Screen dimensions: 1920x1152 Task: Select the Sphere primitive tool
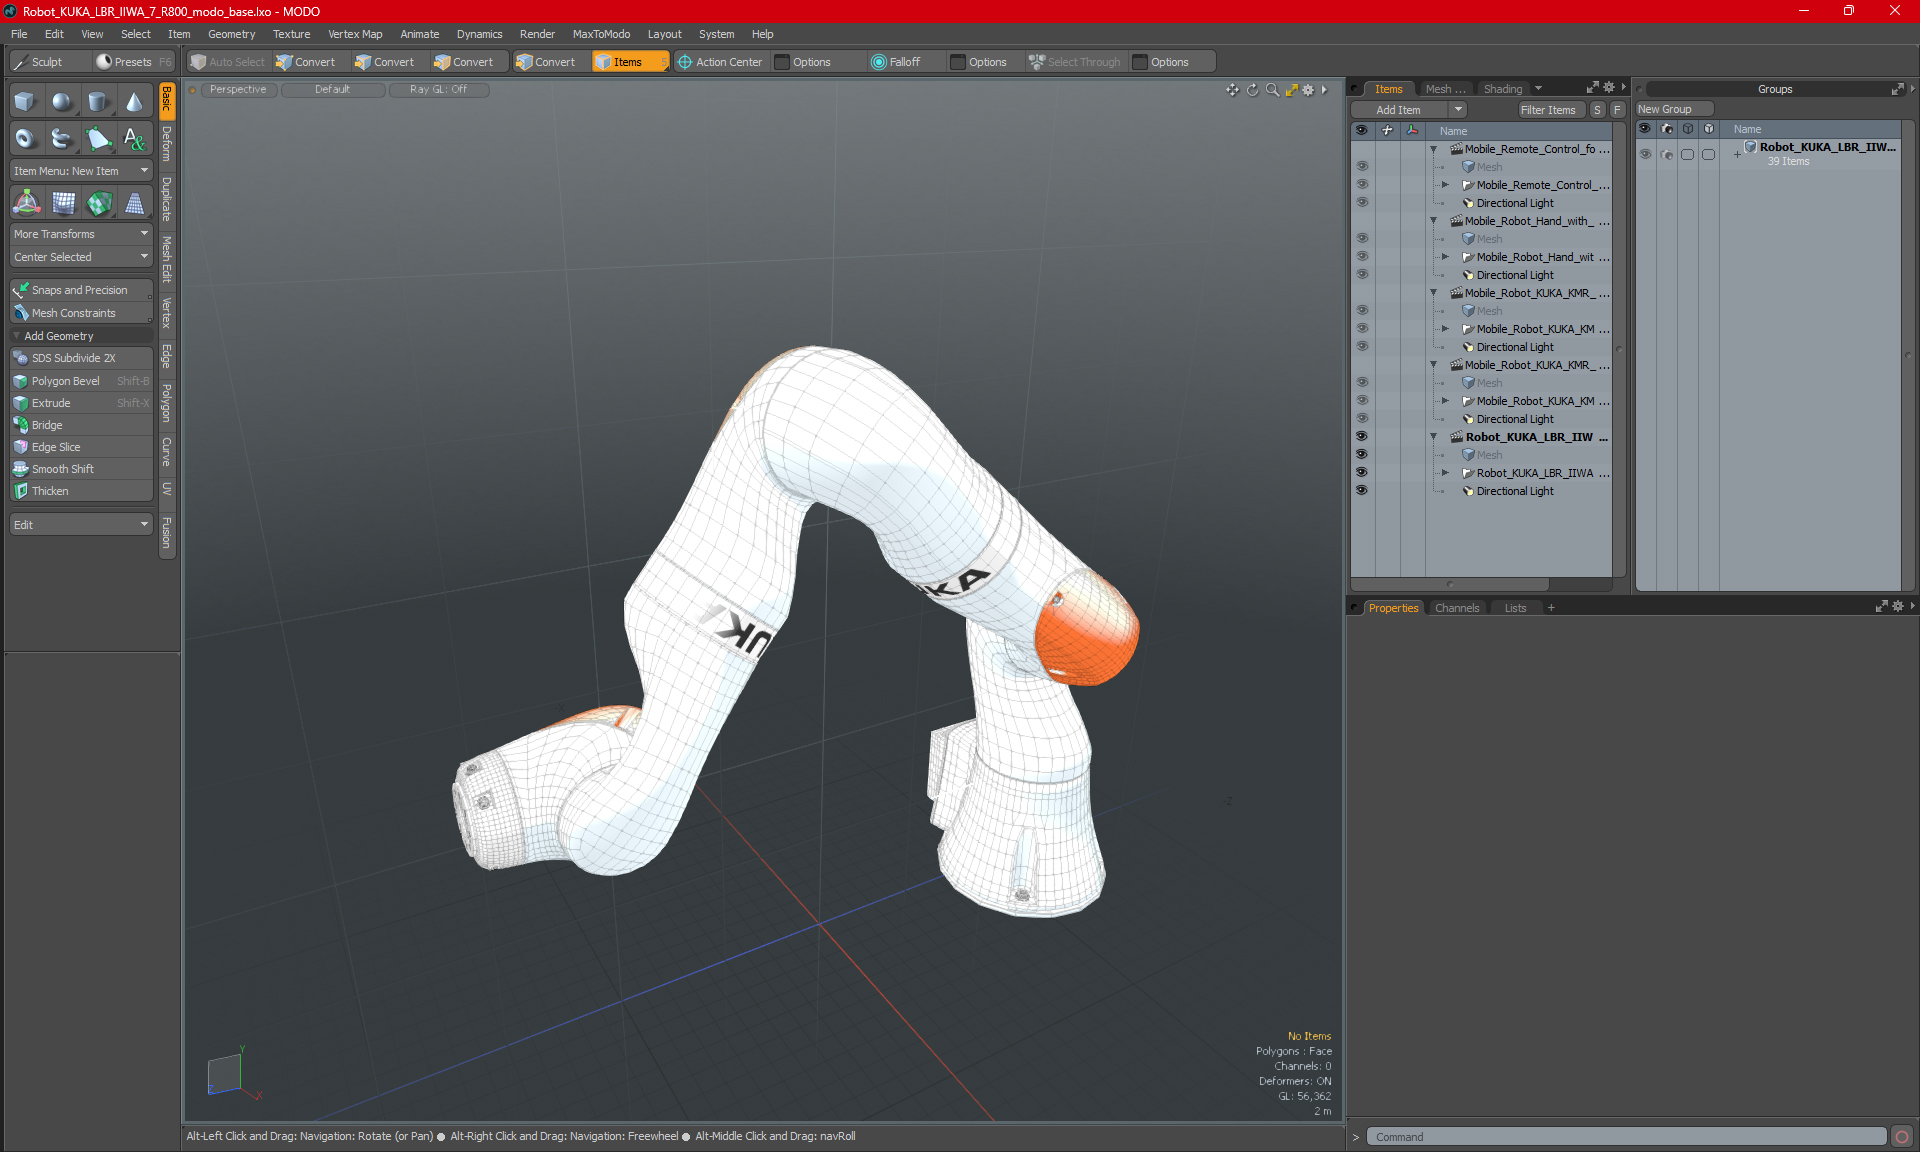tap(62, 101)
